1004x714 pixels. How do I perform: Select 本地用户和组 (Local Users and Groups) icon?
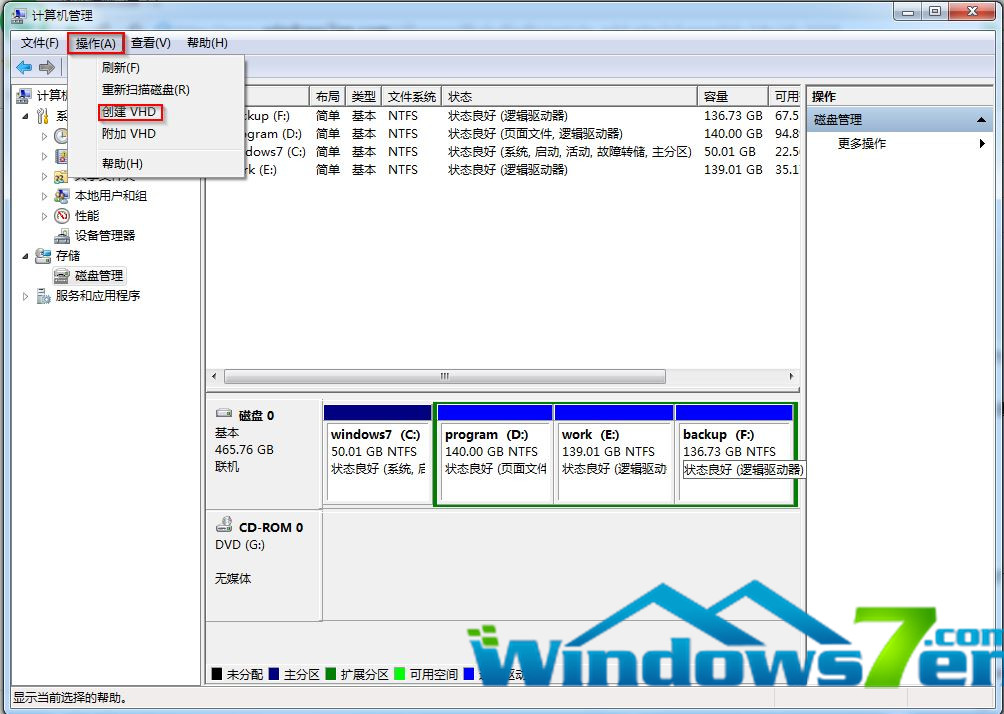(x=62, y=196)
